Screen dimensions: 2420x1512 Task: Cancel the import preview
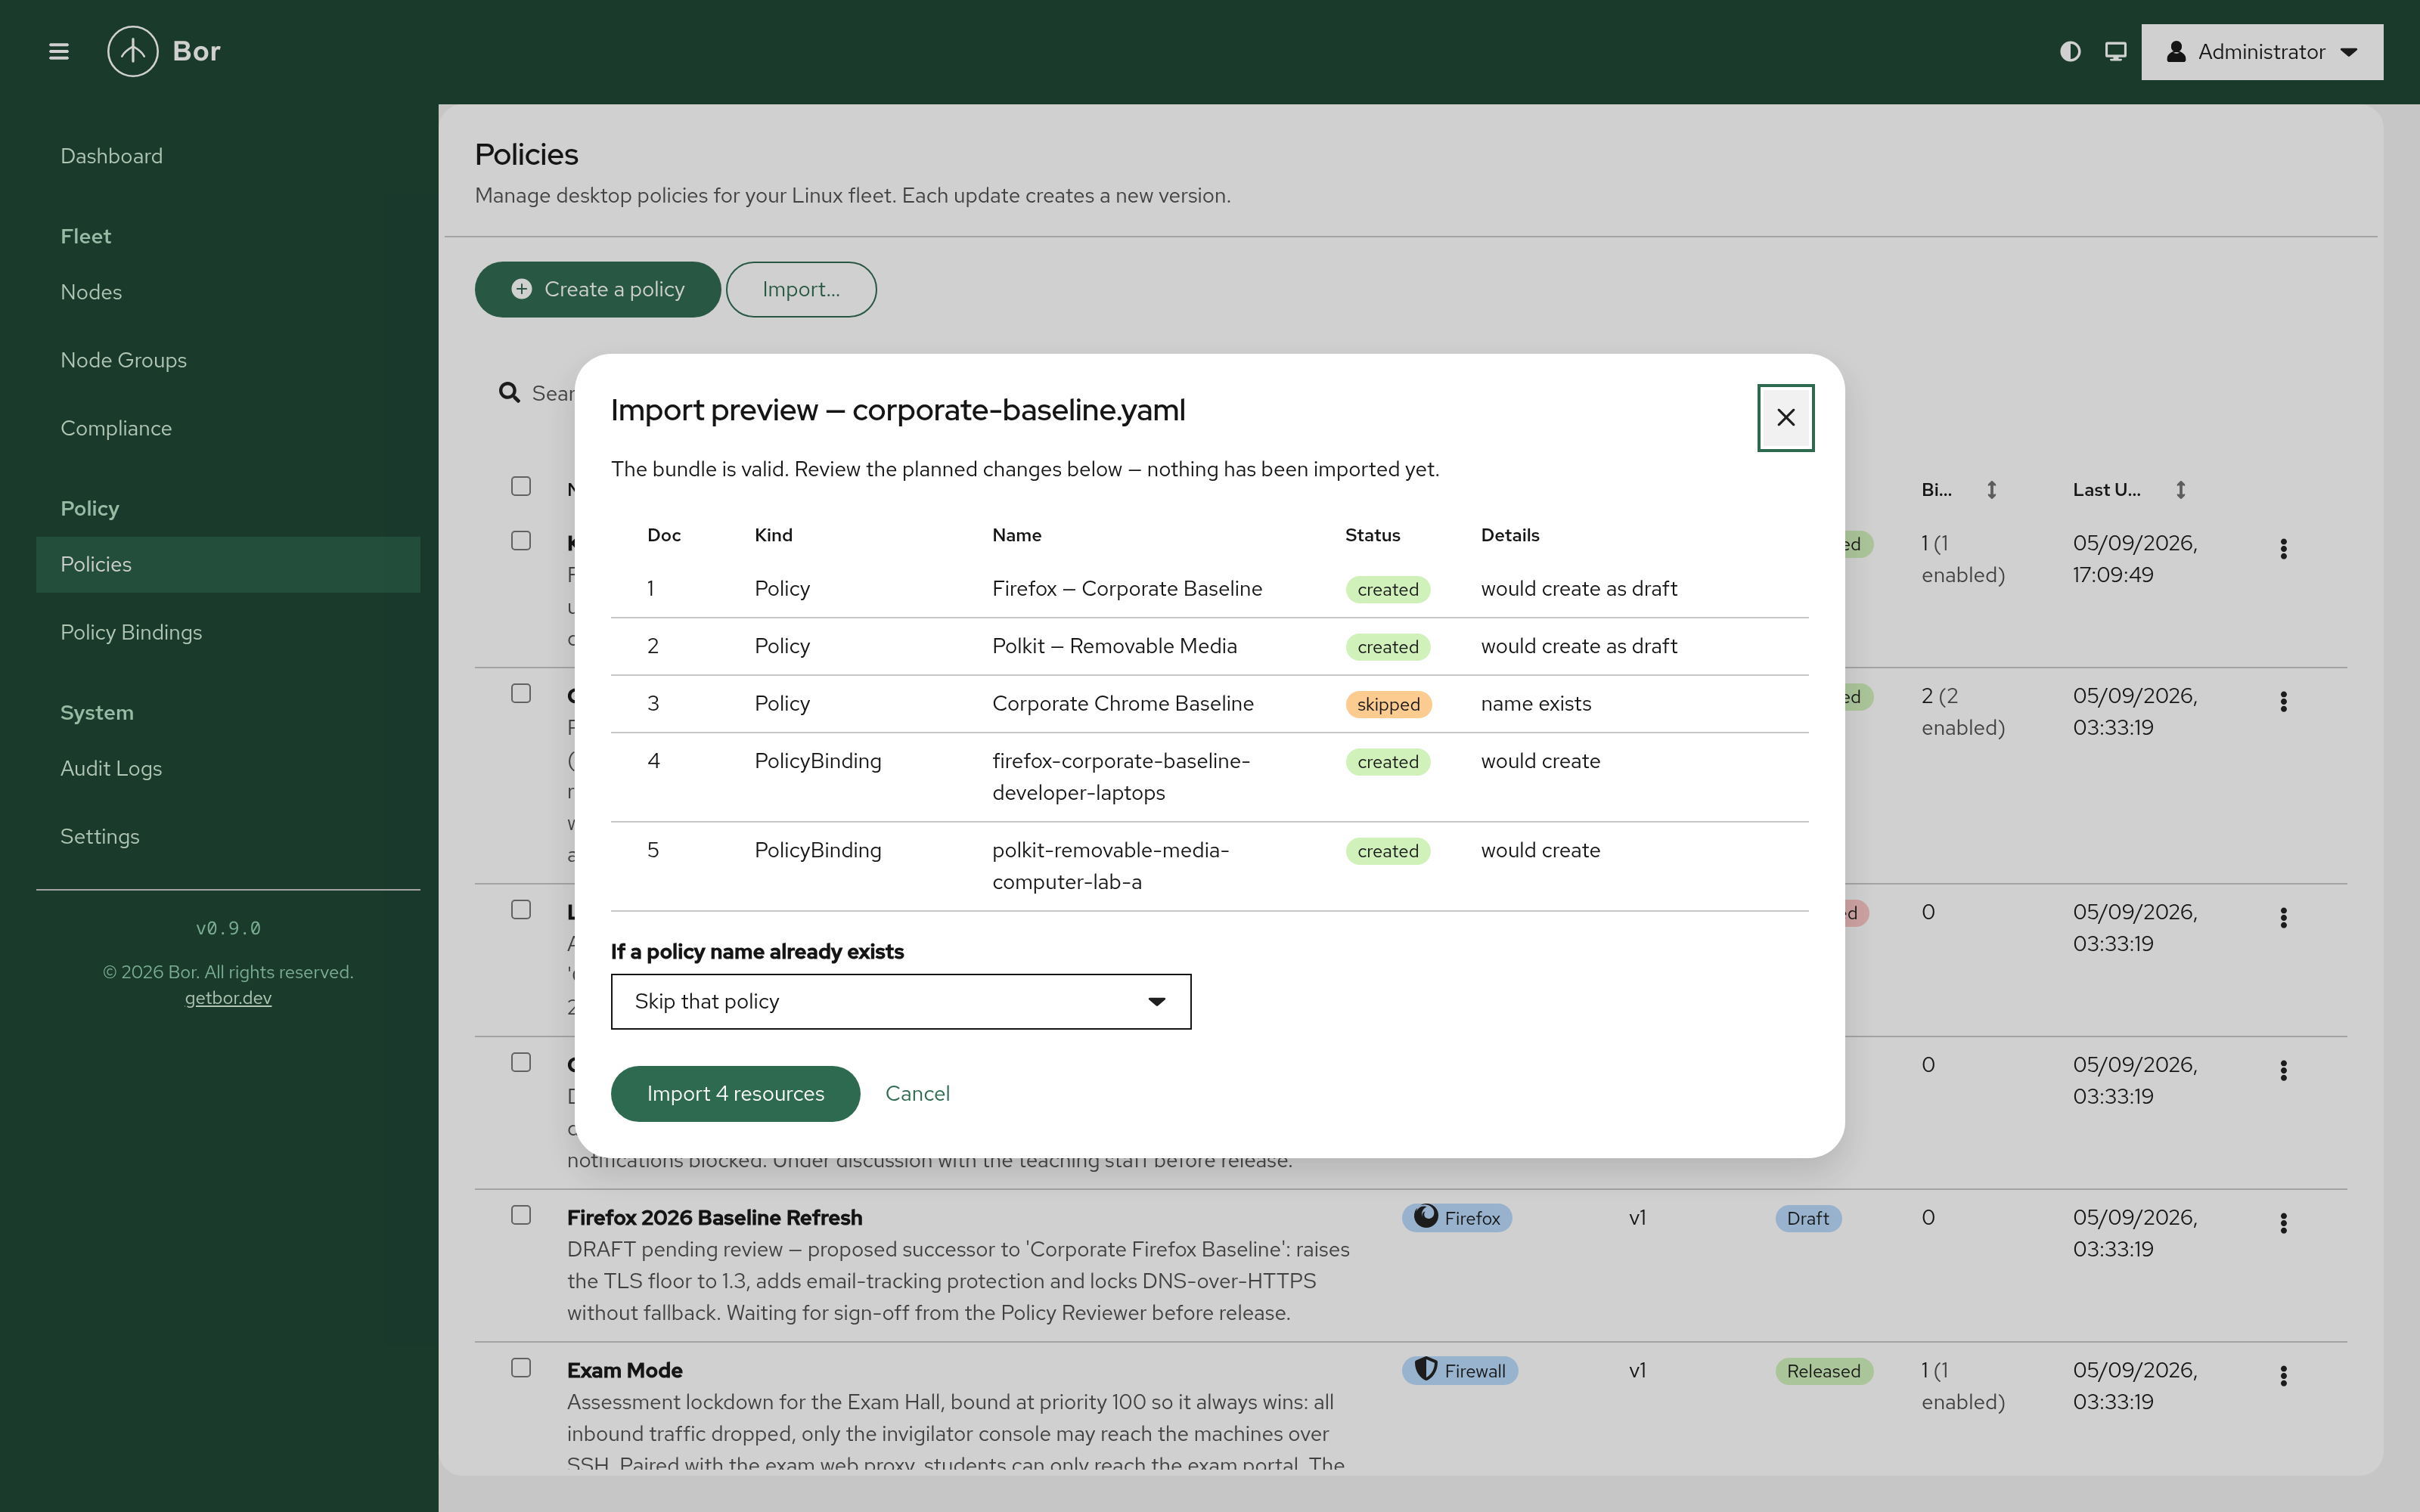(x=917, y=1094)
